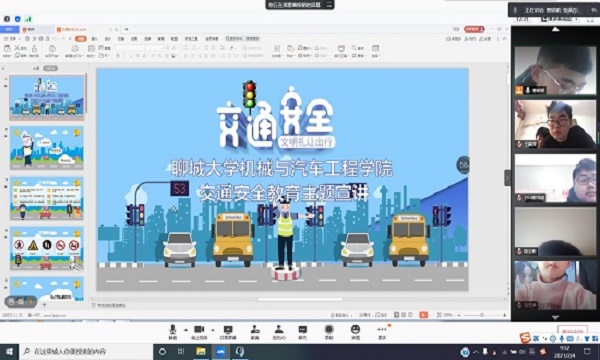Open microphone options arrow beside mute icon

(186, 330)
